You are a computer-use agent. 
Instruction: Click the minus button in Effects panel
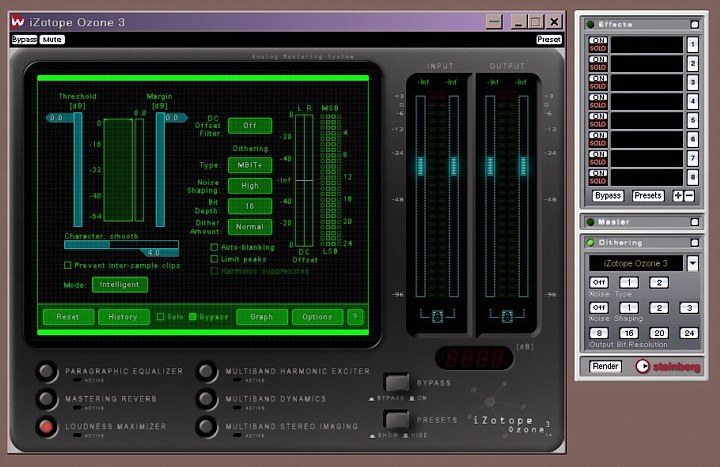pos(689,196)
